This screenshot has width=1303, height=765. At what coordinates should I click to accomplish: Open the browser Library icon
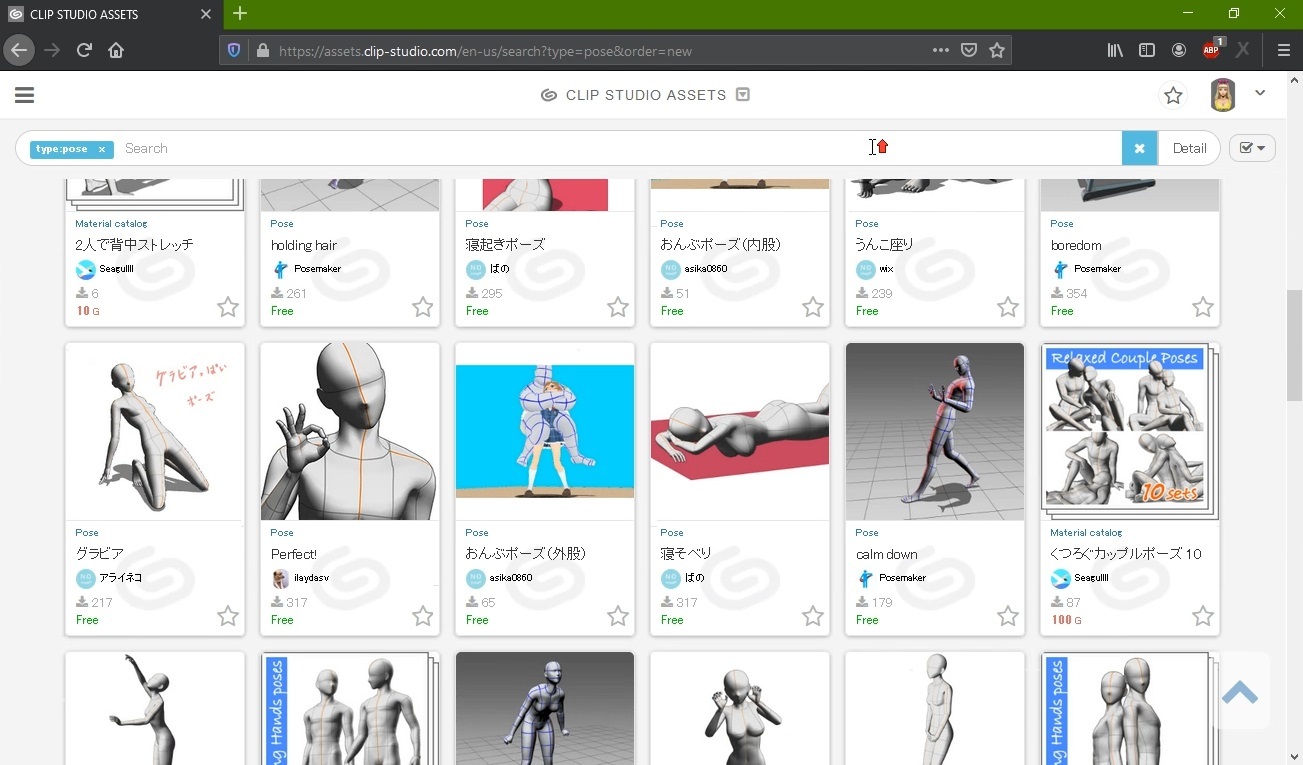click(1115, 50)
